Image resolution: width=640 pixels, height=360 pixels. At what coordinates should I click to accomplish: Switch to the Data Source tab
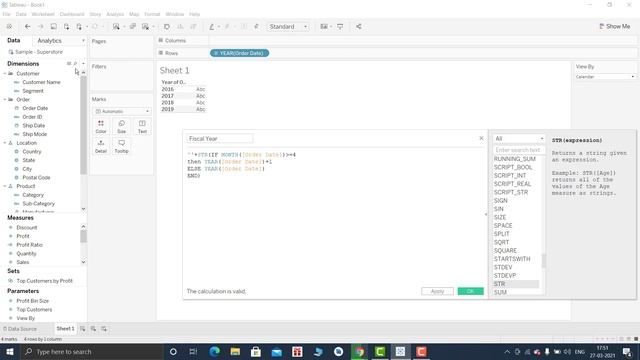20,329
